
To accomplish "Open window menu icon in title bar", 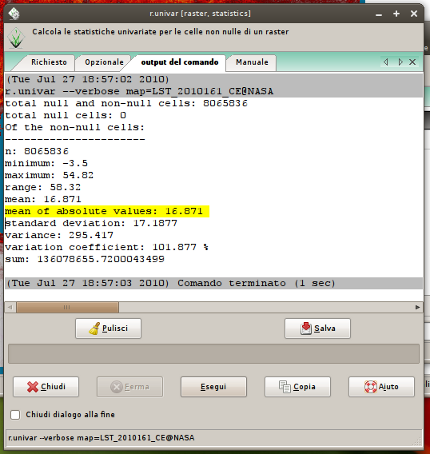I will click(14, 14).
